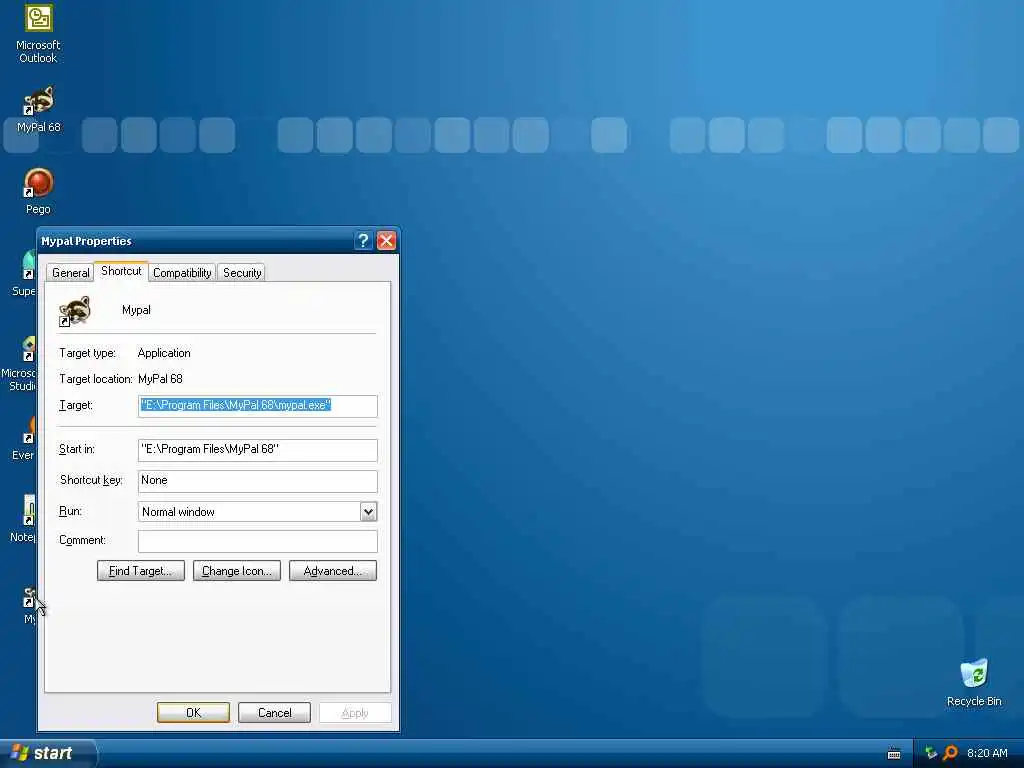Viewport: 1024px width, 768px height.
Task: Open the Advanced options
Action: [332, 571]
